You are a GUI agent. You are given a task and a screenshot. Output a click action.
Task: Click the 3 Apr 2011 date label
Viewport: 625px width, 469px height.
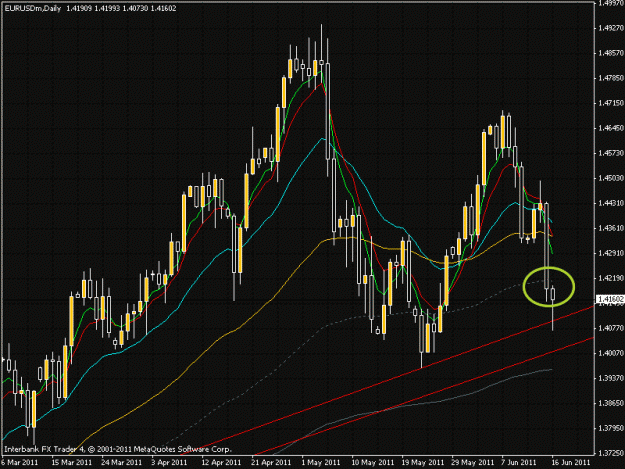pos(169,463)
